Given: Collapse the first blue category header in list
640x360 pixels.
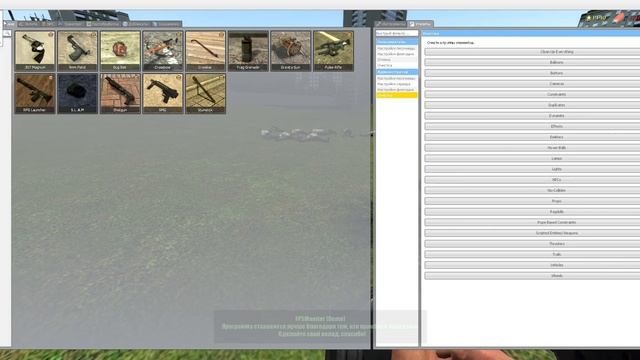Looking at the screenshot, I should point(397,42).
